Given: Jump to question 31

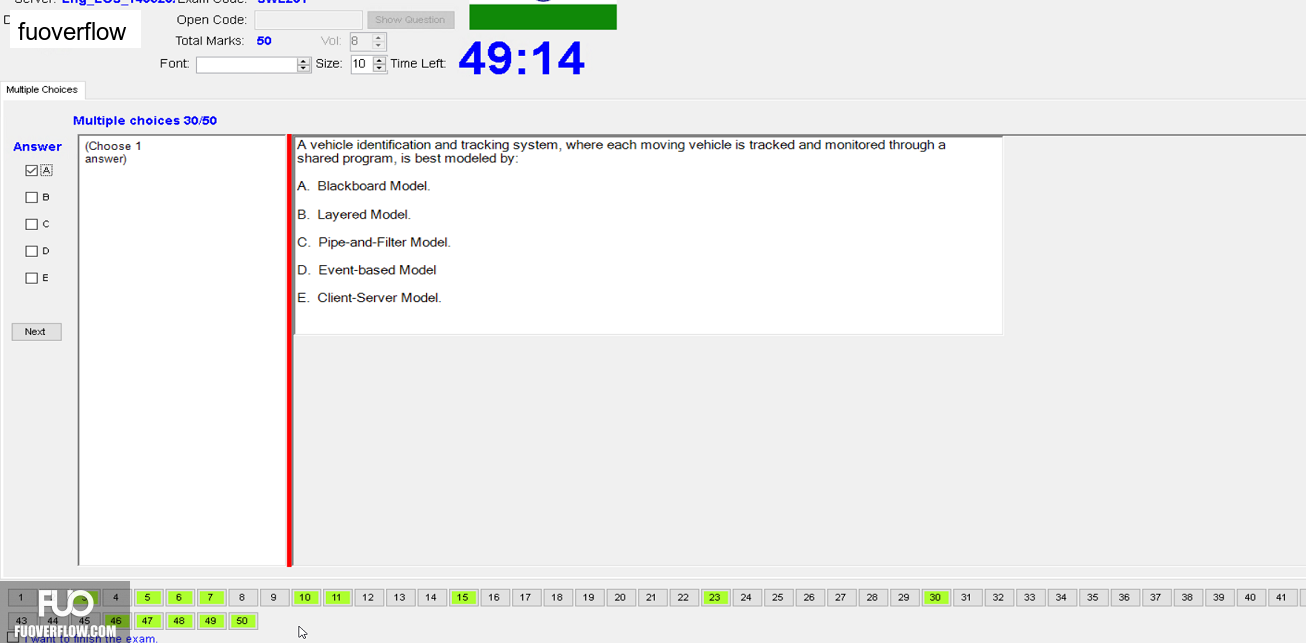Looking at the screenshot, I should [966, 598].
